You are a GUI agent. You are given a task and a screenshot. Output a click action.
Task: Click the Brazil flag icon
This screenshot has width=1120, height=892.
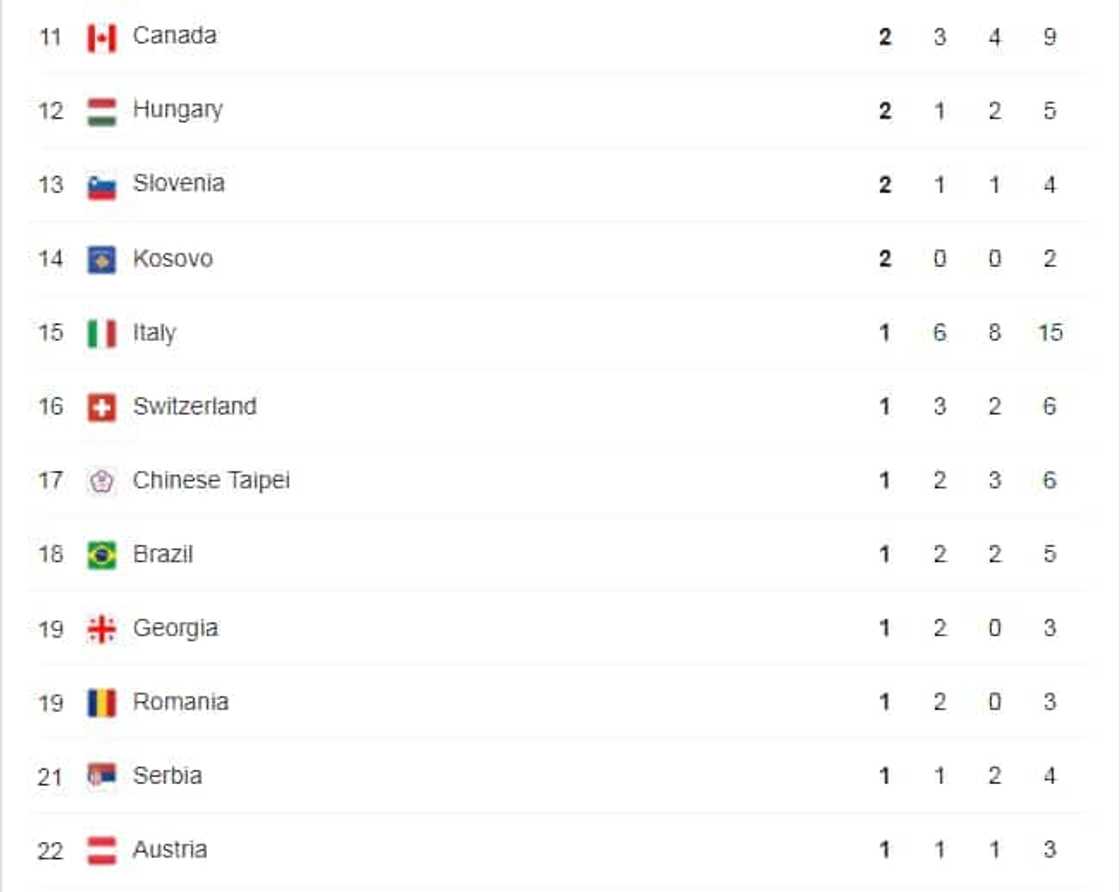101,555
